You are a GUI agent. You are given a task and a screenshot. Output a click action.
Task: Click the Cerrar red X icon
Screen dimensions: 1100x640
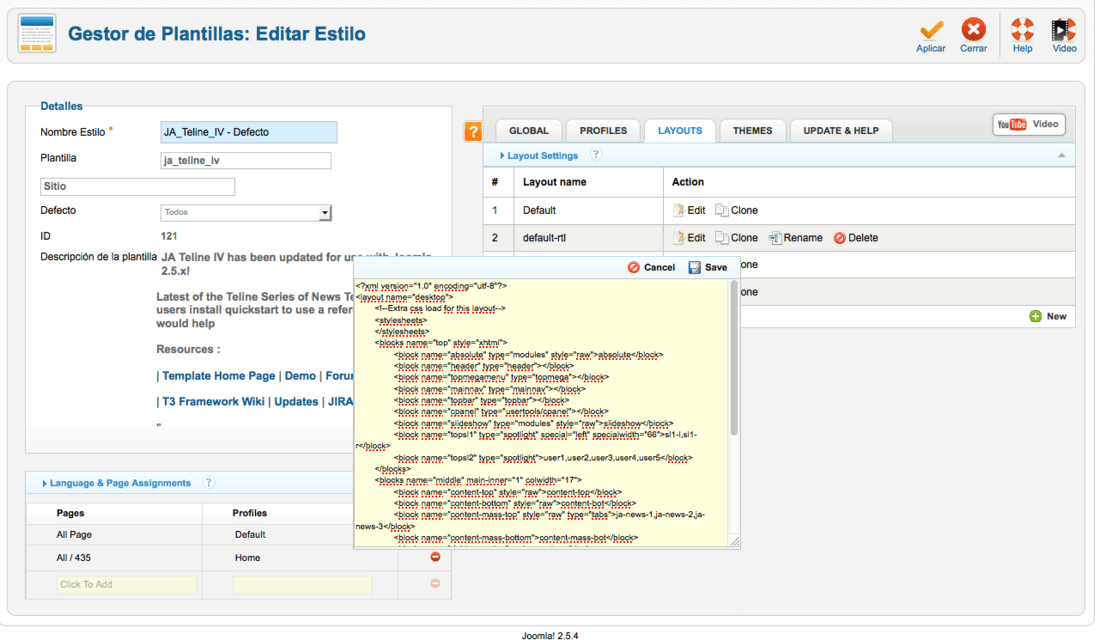click(973, 29)
